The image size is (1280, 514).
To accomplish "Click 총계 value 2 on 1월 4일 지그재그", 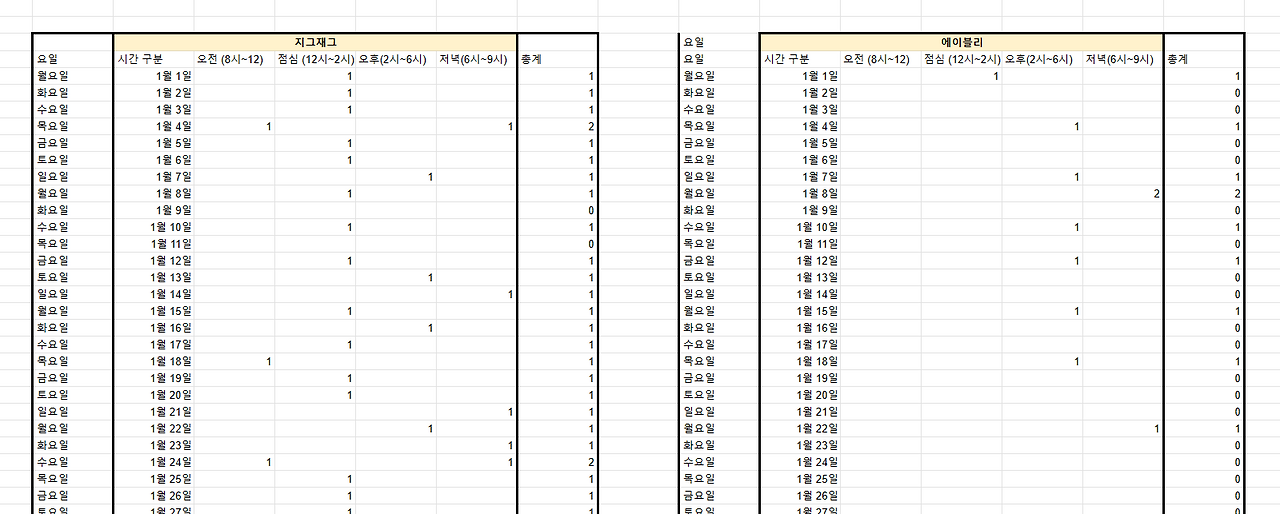I will coord(592,126).
